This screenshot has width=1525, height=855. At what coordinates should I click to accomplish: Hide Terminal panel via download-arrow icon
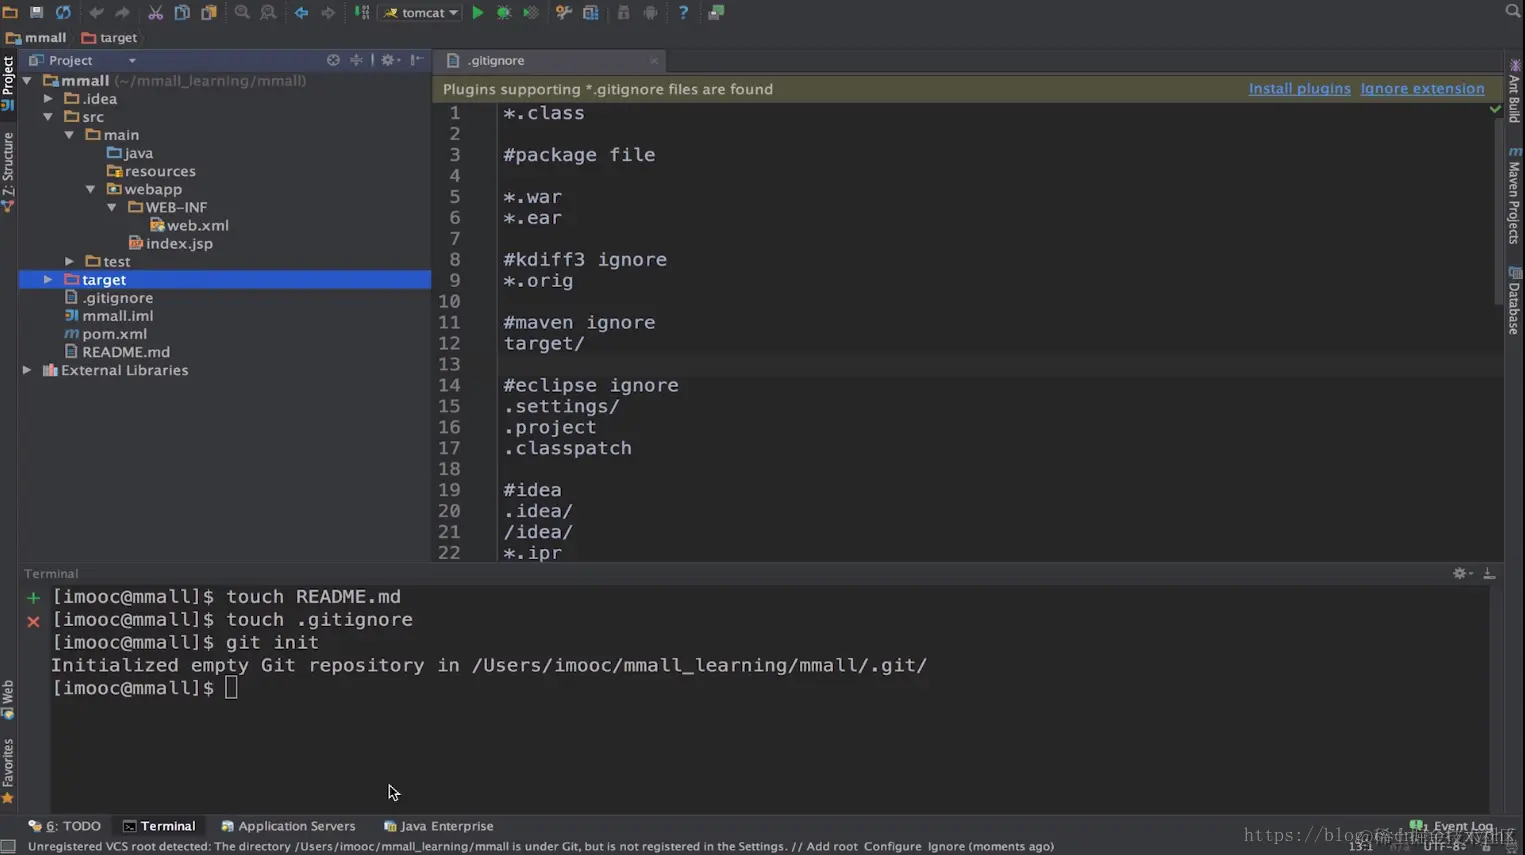[1489, 573]
